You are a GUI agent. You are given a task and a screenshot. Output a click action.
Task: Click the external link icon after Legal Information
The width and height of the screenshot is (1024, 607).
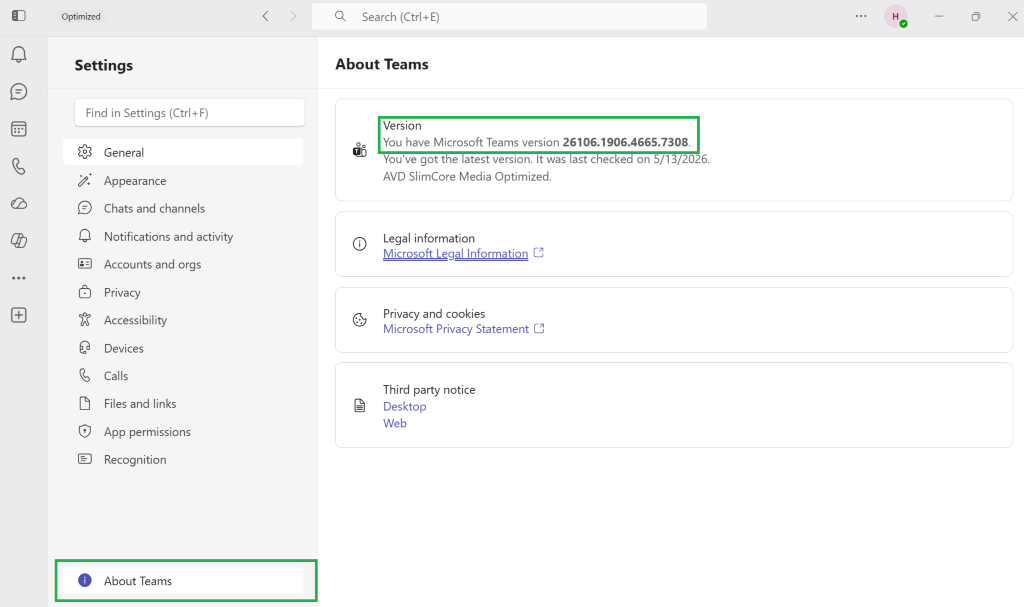(539, 253)
